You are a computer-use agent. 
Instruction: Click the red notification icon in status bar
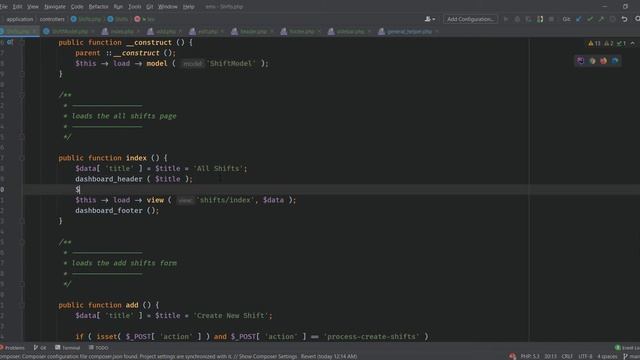pos(512,356)
